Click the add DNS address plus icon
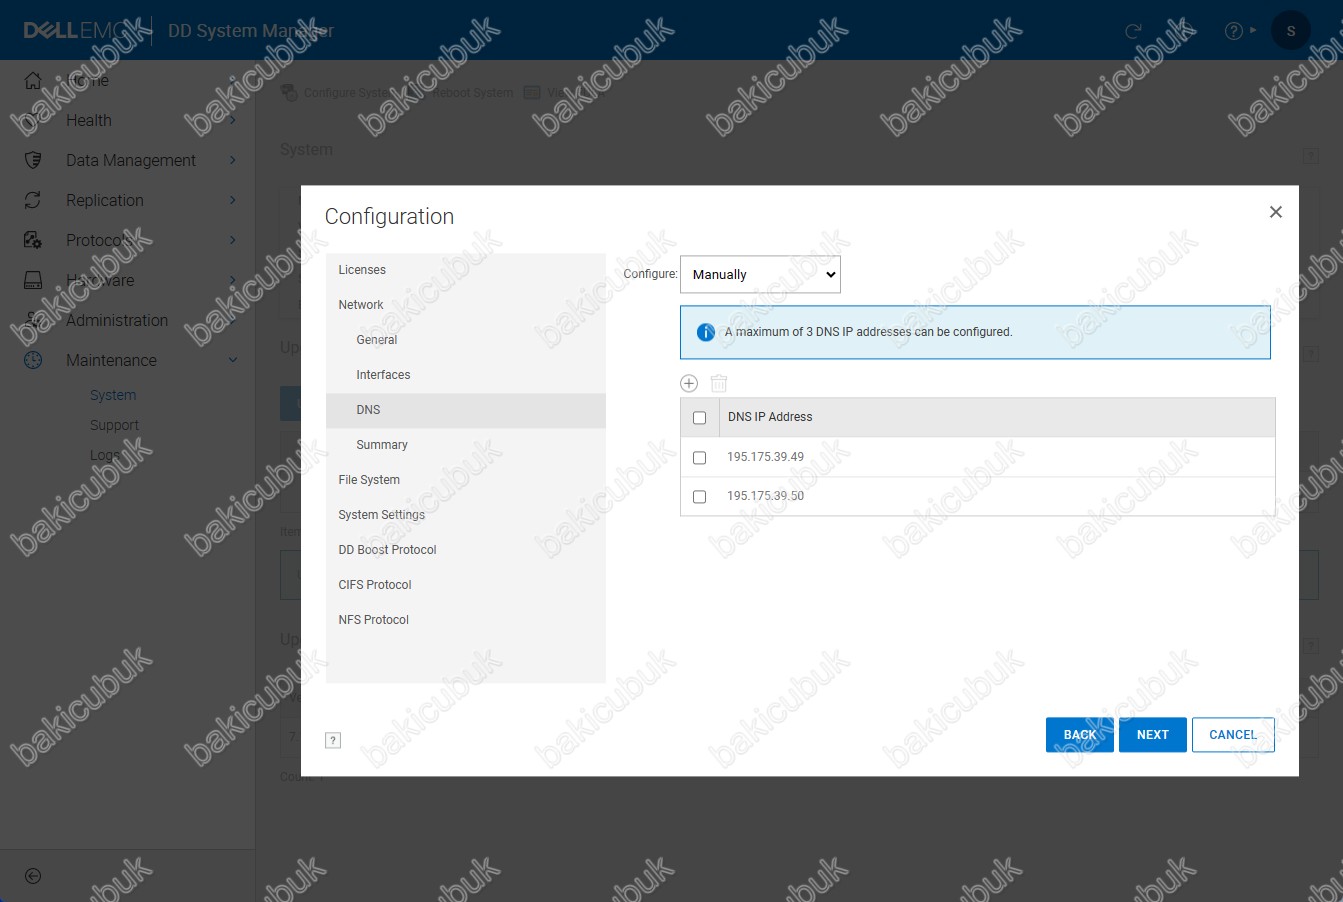Viewport: 1343px width, 902px height. [689, 383]
